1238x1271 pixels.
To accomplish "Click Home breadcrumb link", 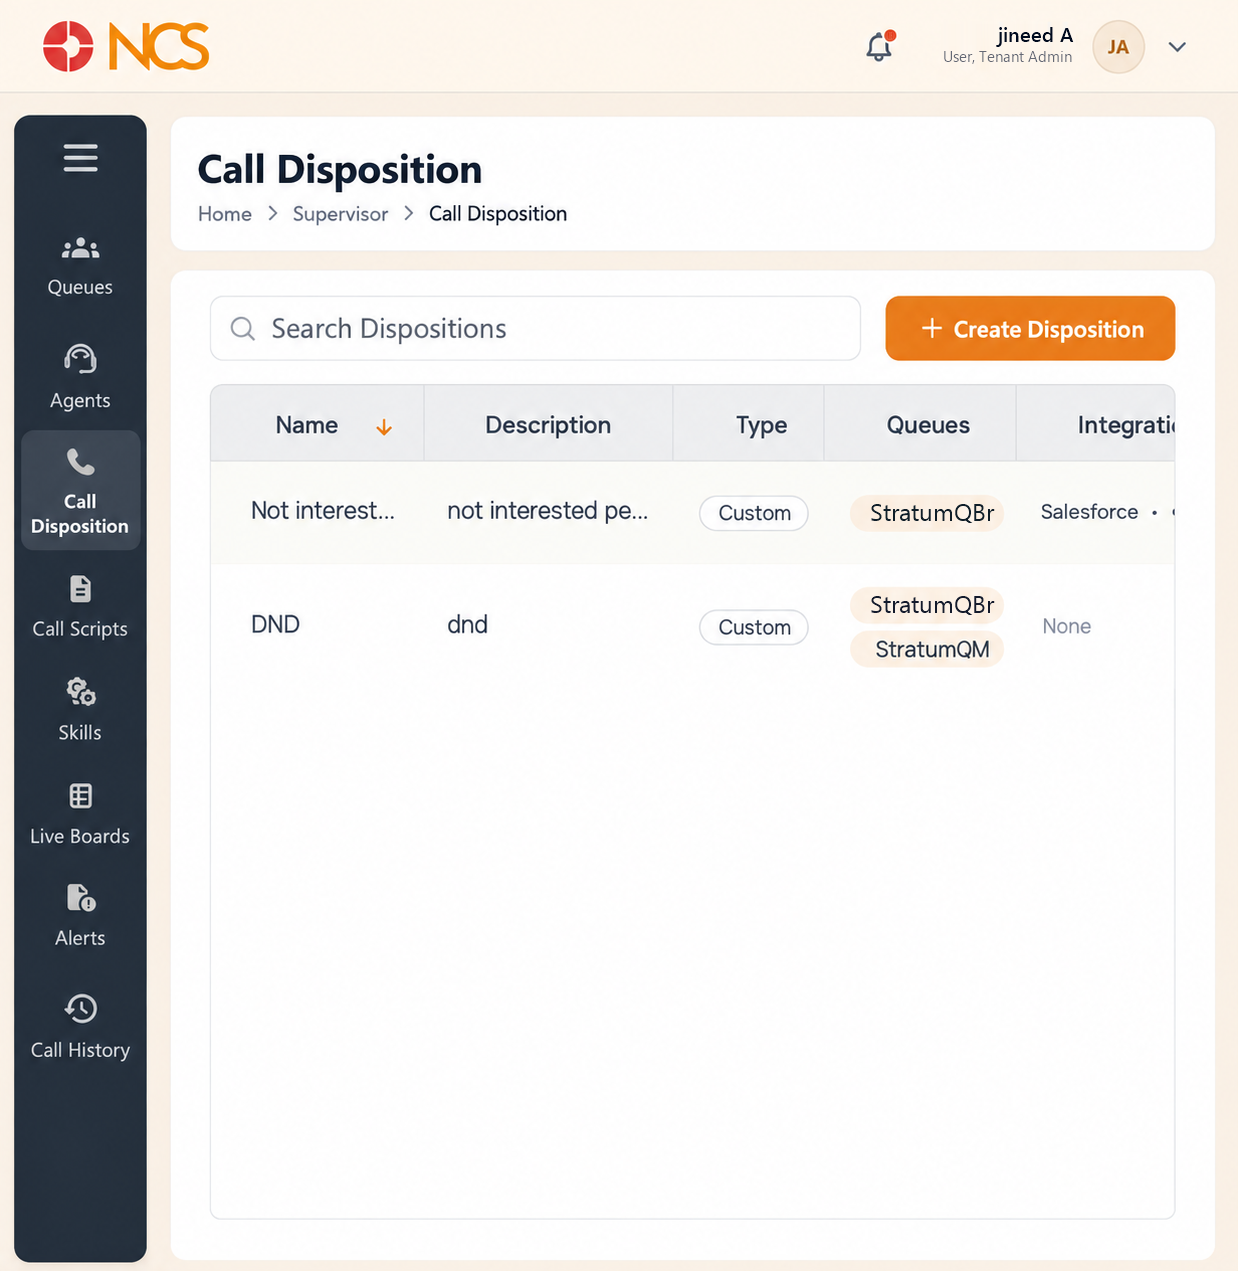I will tap(225, 214).
